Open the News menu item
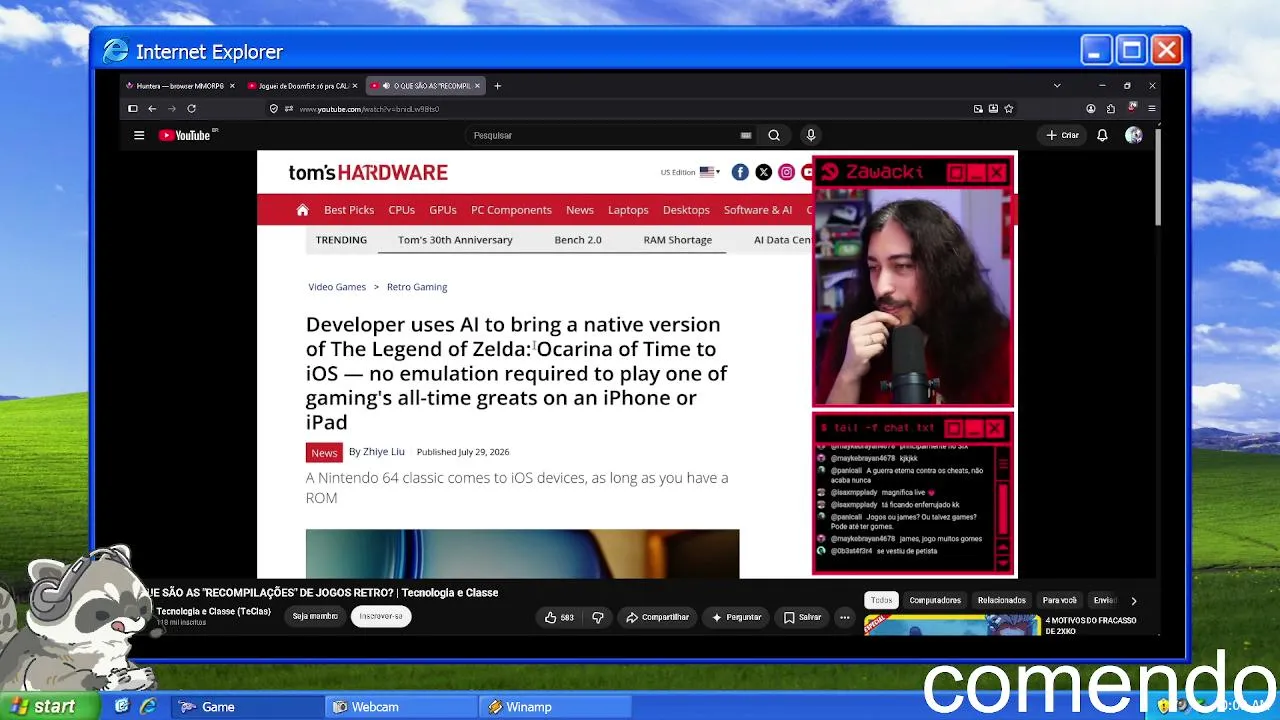Screen dimensions: 1280x720 pos(580,210)
